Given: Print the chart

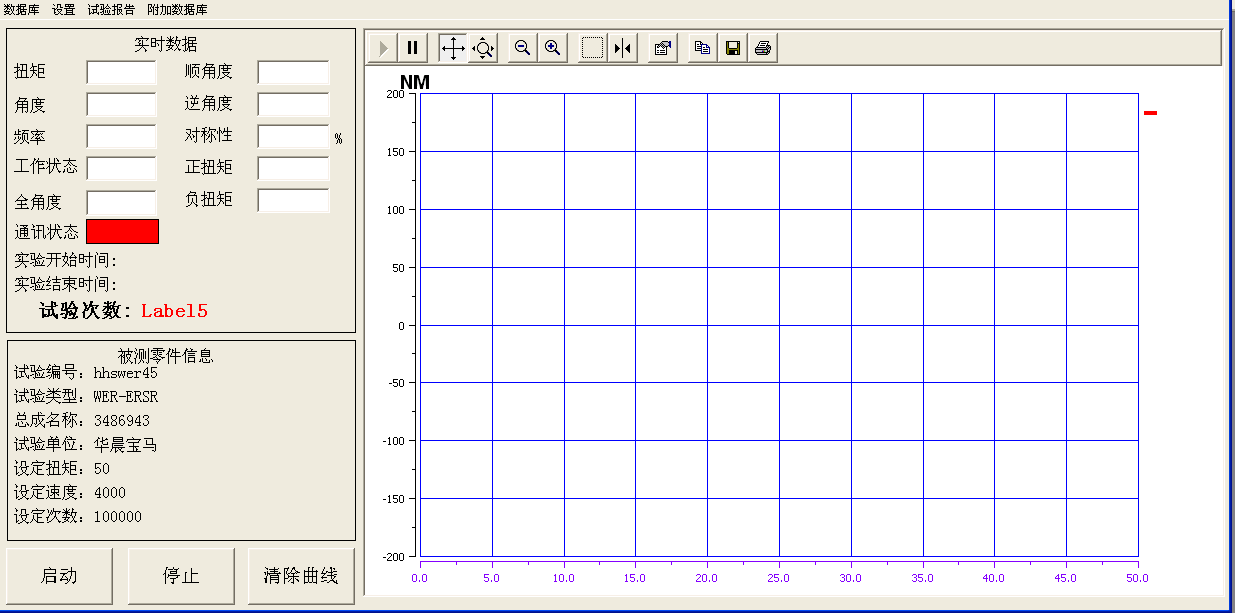Looking at the screenshot, I should [x=763, y=48].
